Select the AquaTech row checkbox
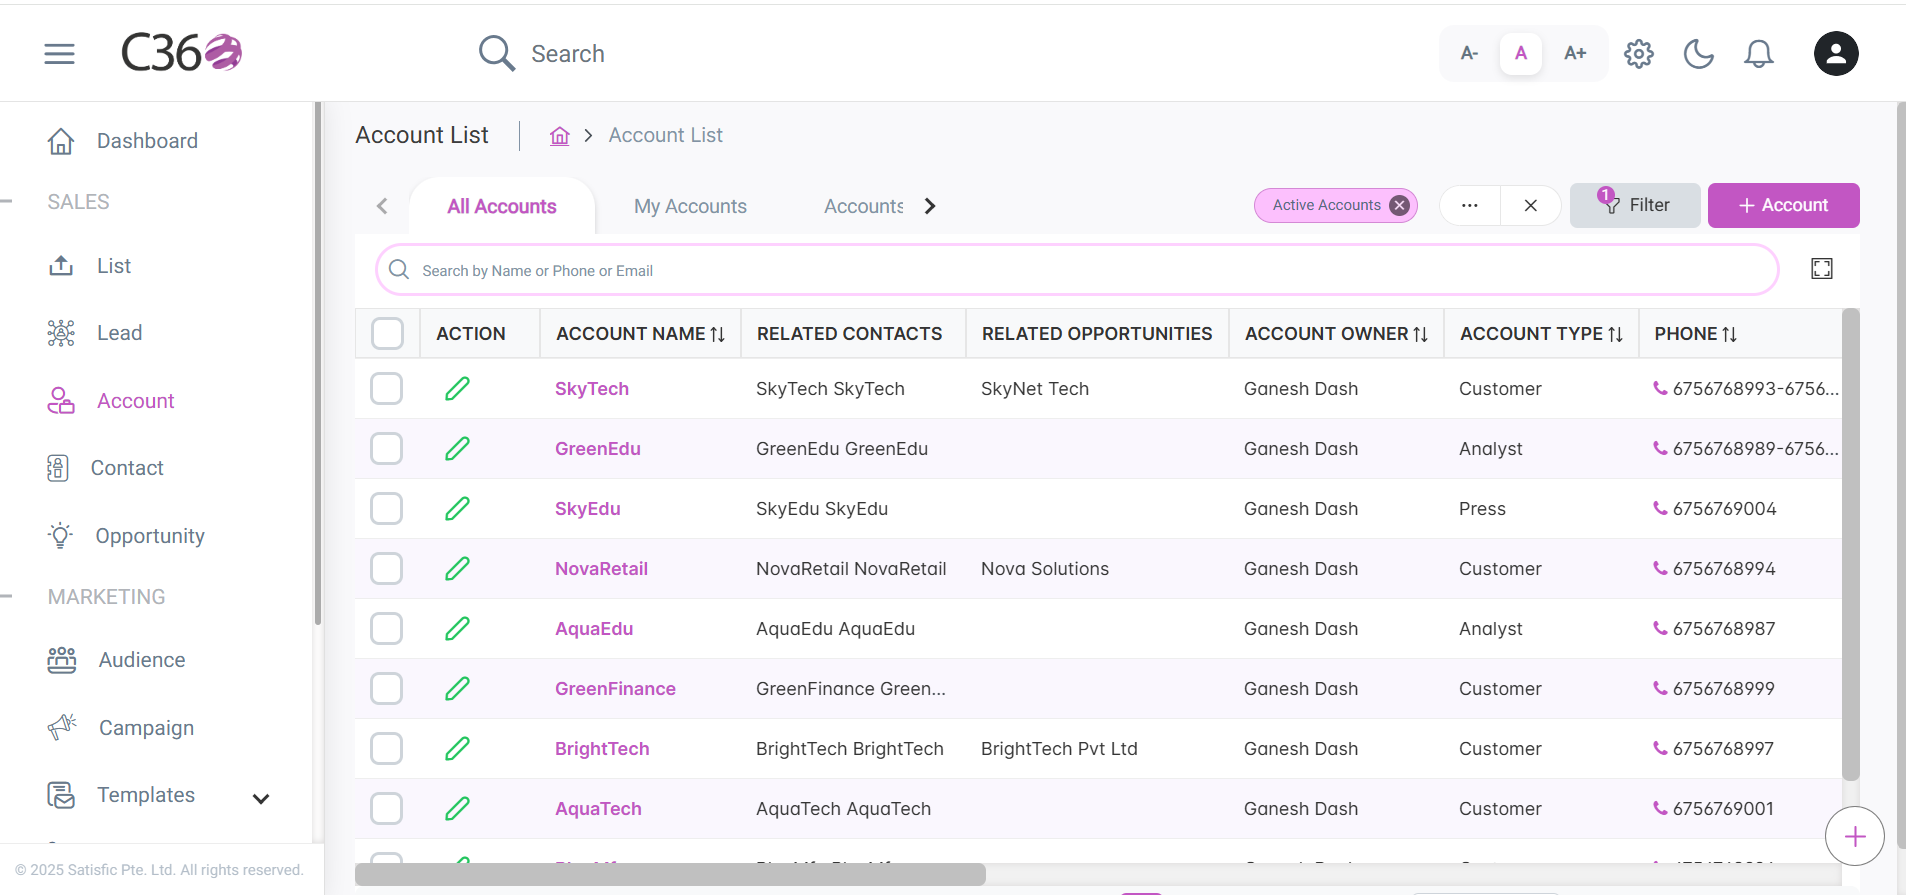Image resolution: width=1906 pixels, height=895 pixels. pos(387,808)
